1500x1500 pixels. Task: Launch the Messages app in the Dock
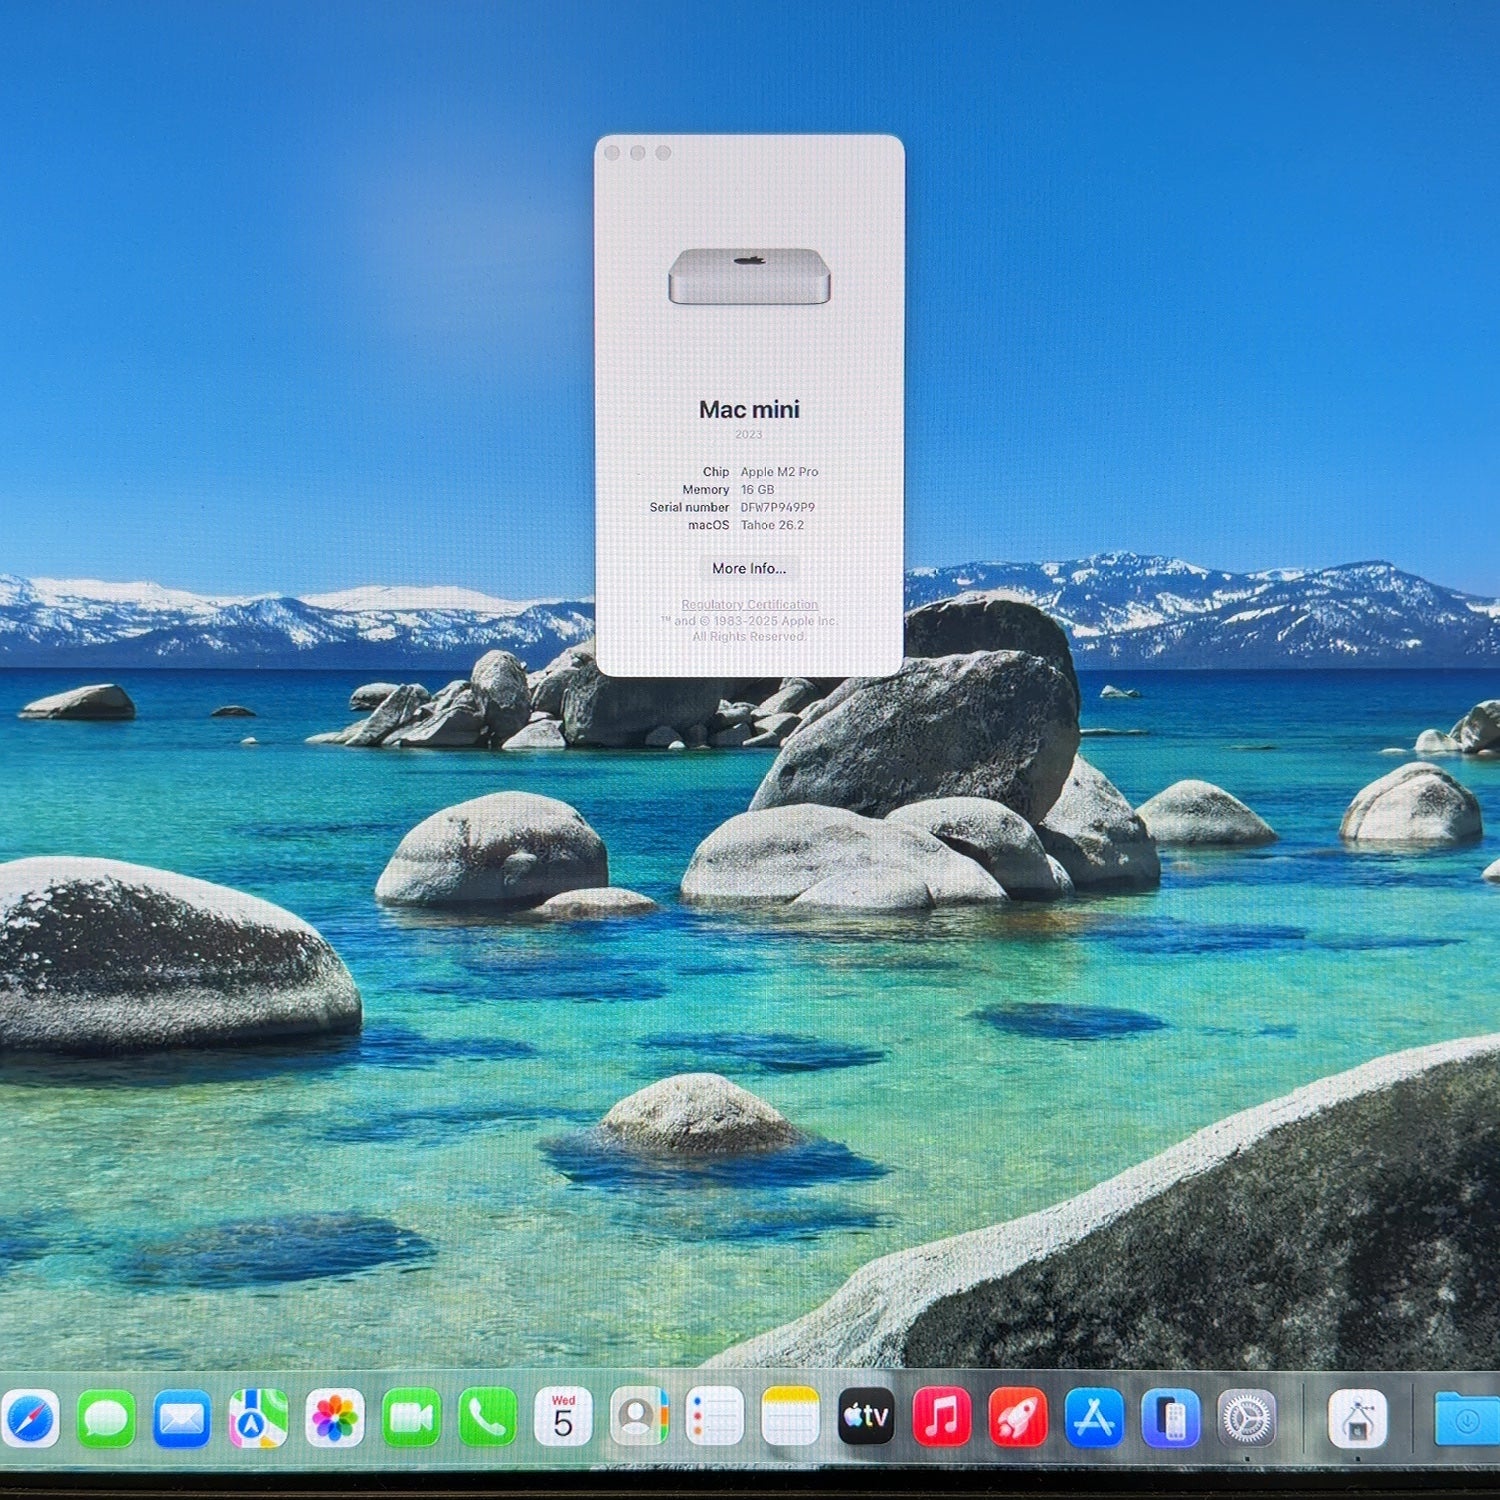point(106,1418)
